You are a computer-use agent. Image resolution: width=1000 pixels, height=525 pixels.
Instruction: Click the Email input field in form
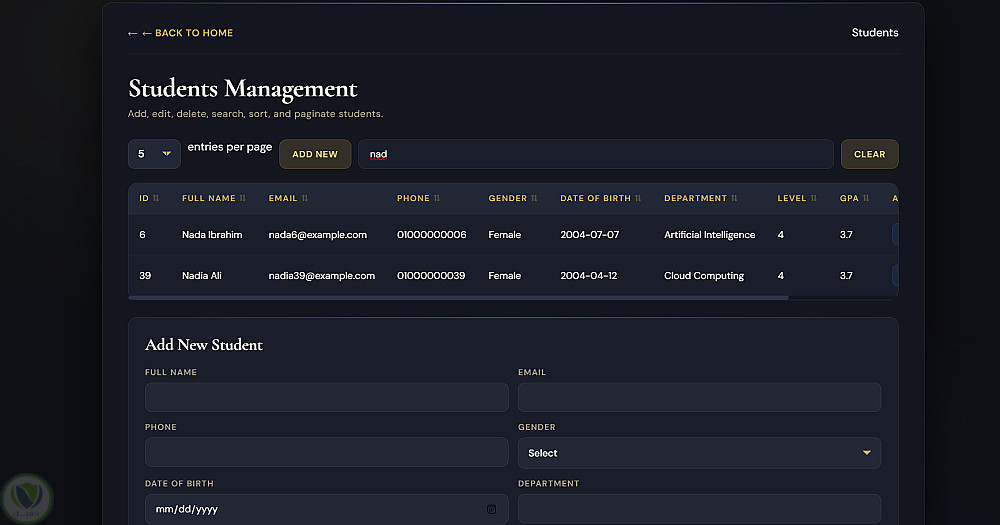tap(700, 397)
